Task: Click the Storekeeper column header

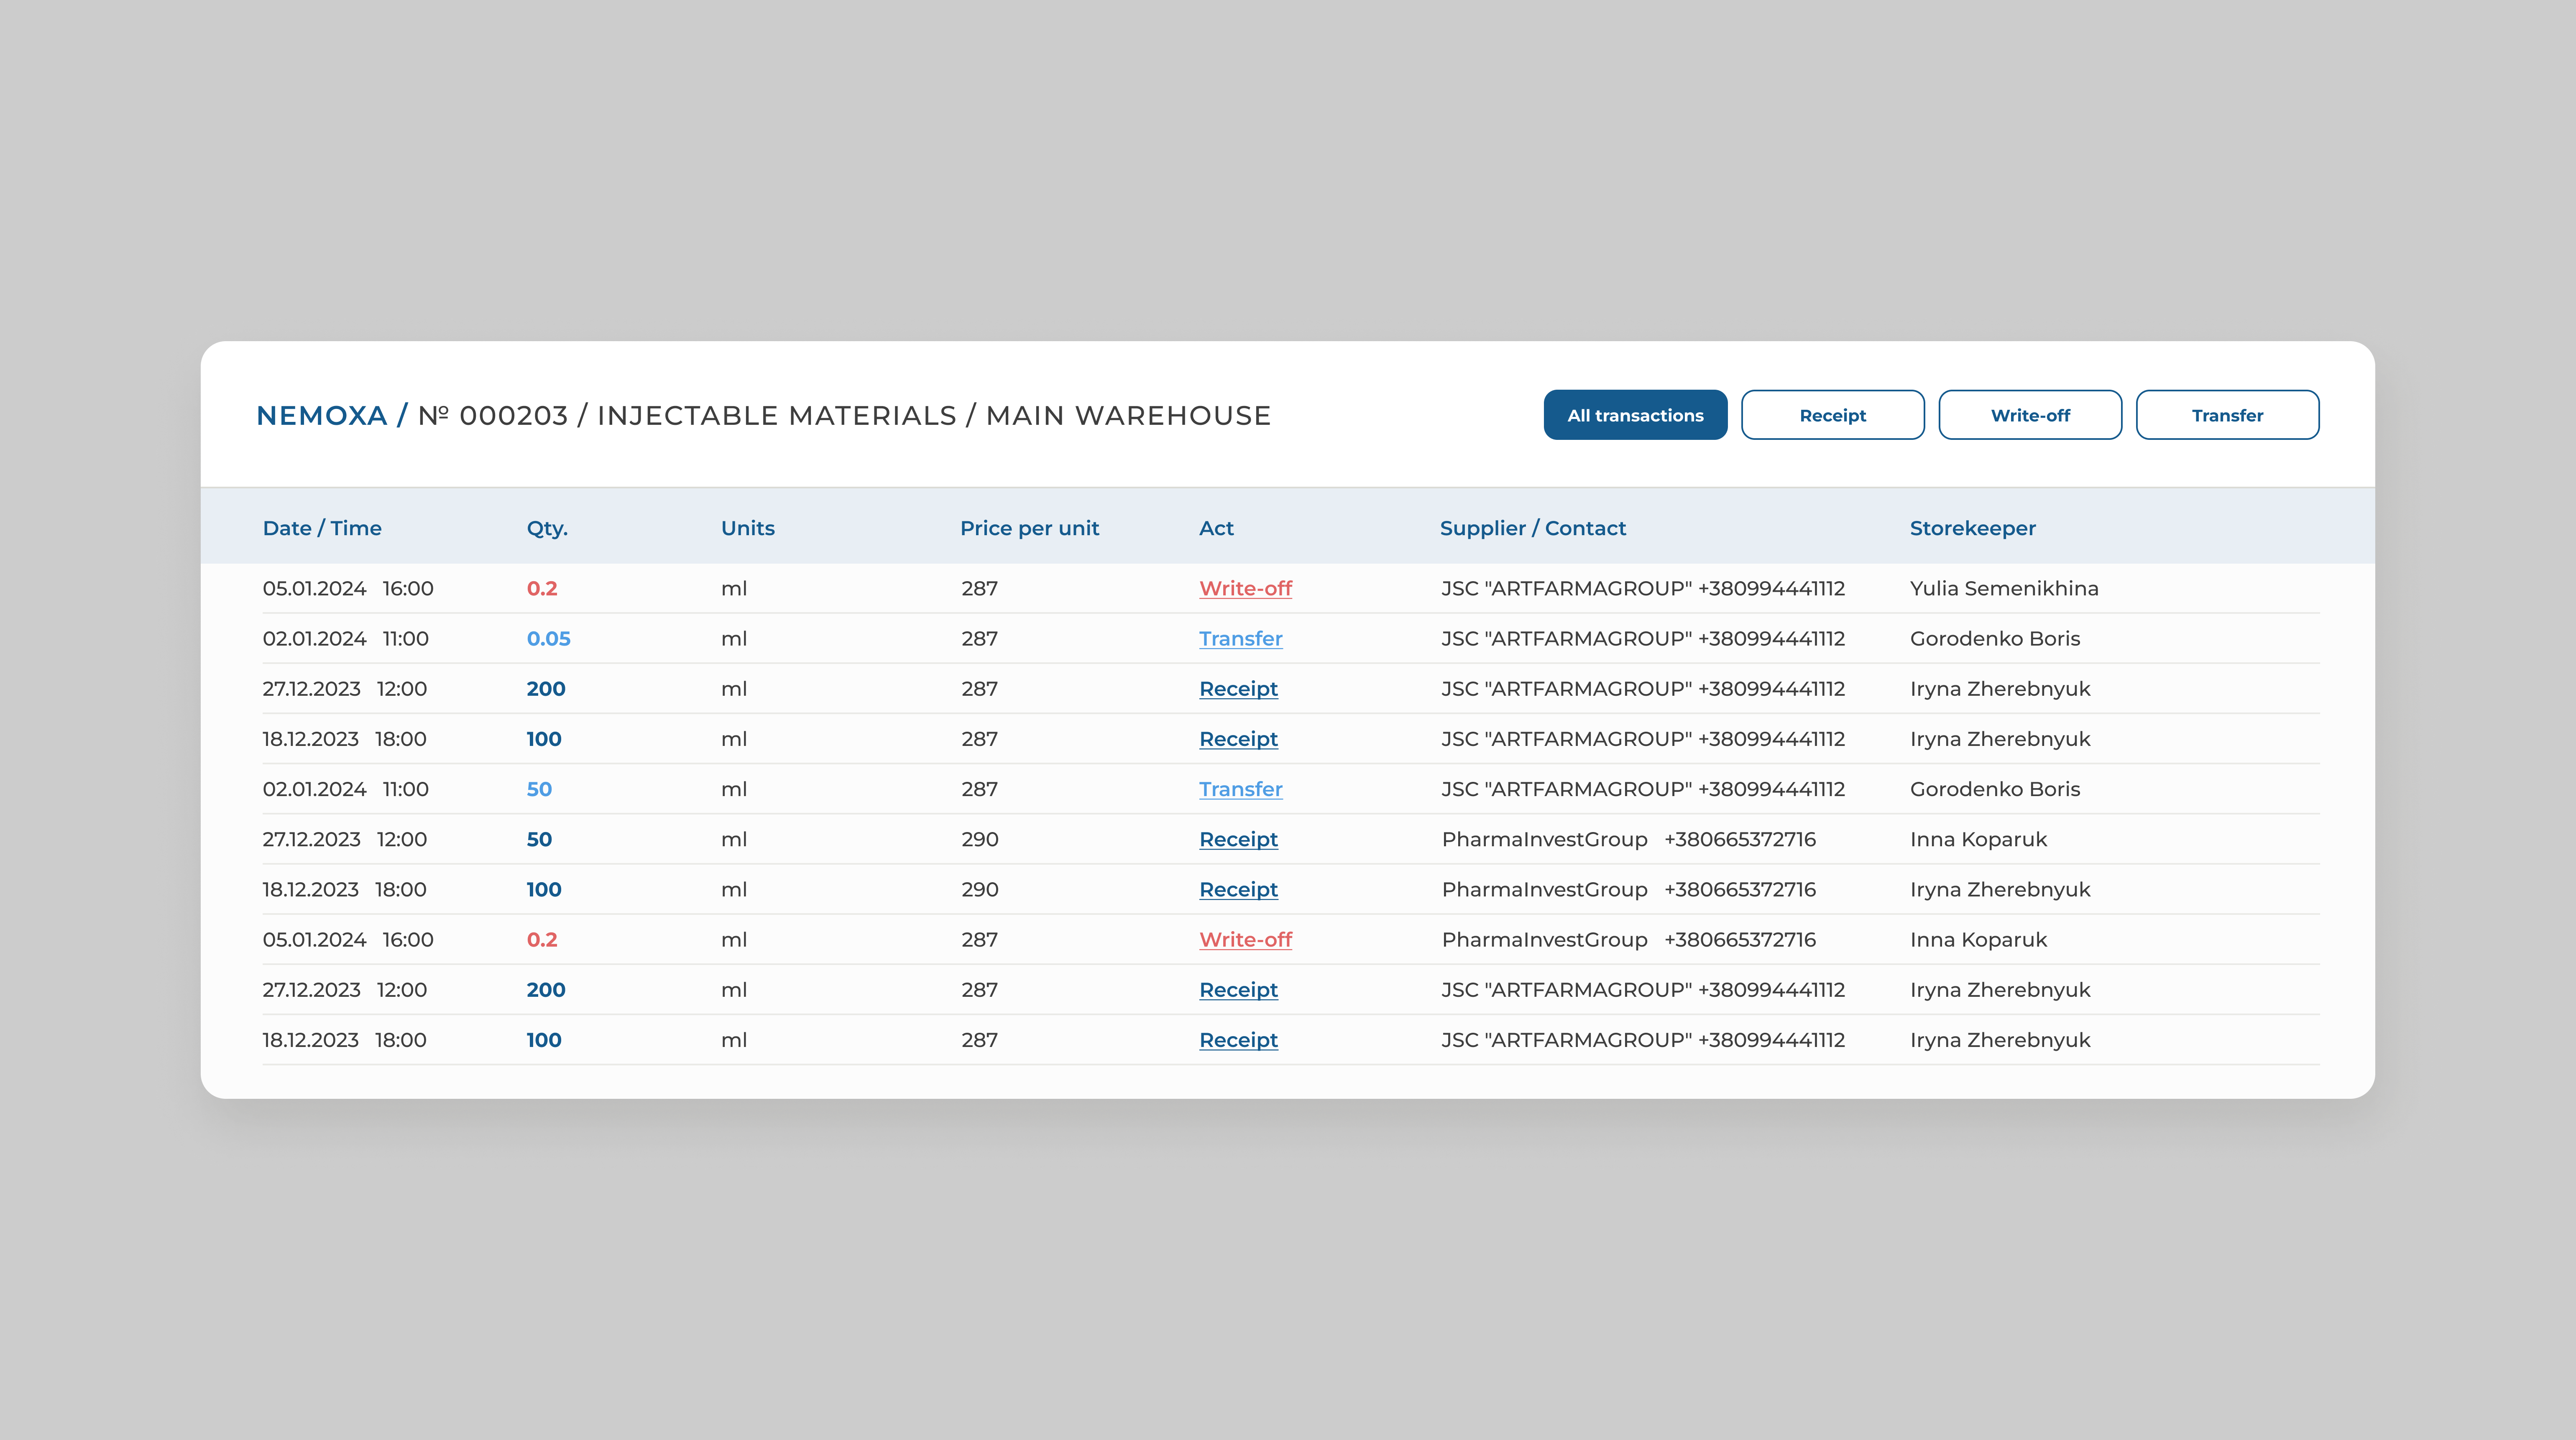Action: pyautogui.click(x=1972, y=528)
